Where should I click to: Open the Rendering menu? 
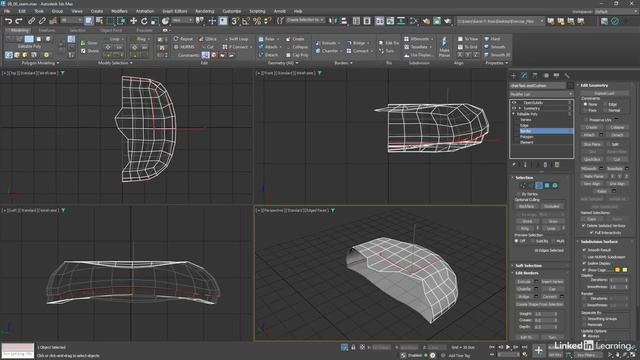point(204,11)
